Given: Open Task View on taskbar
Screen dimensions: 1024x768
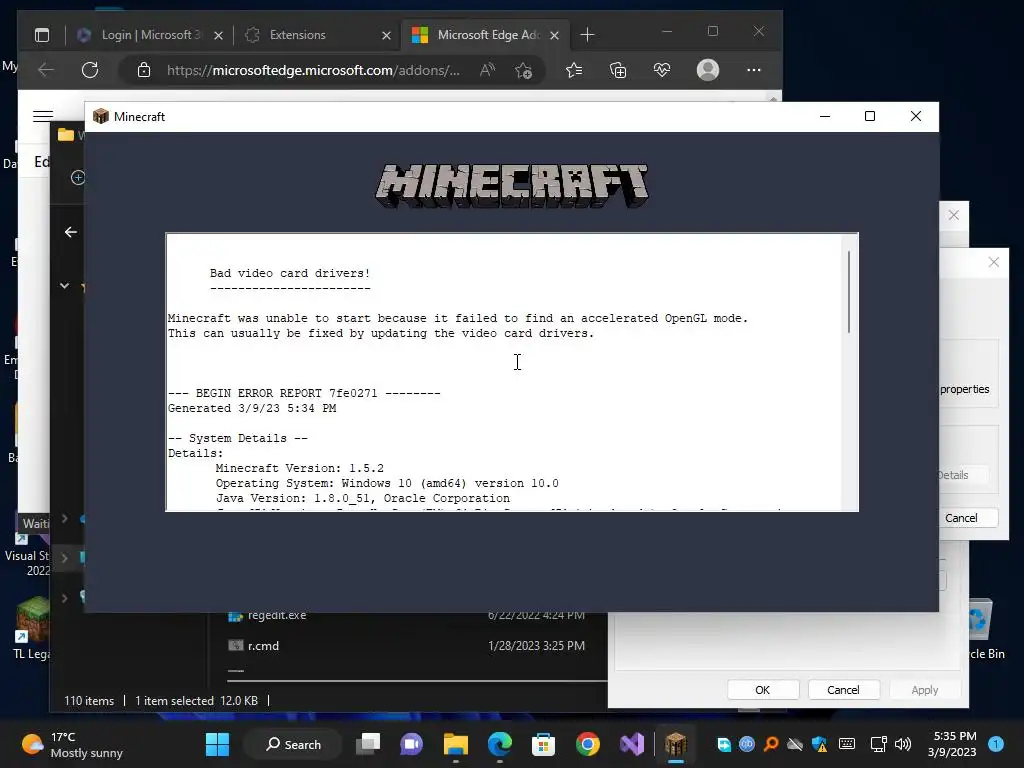Looking at the screenshot, I should pyautogui.click(x=368, y=744).
